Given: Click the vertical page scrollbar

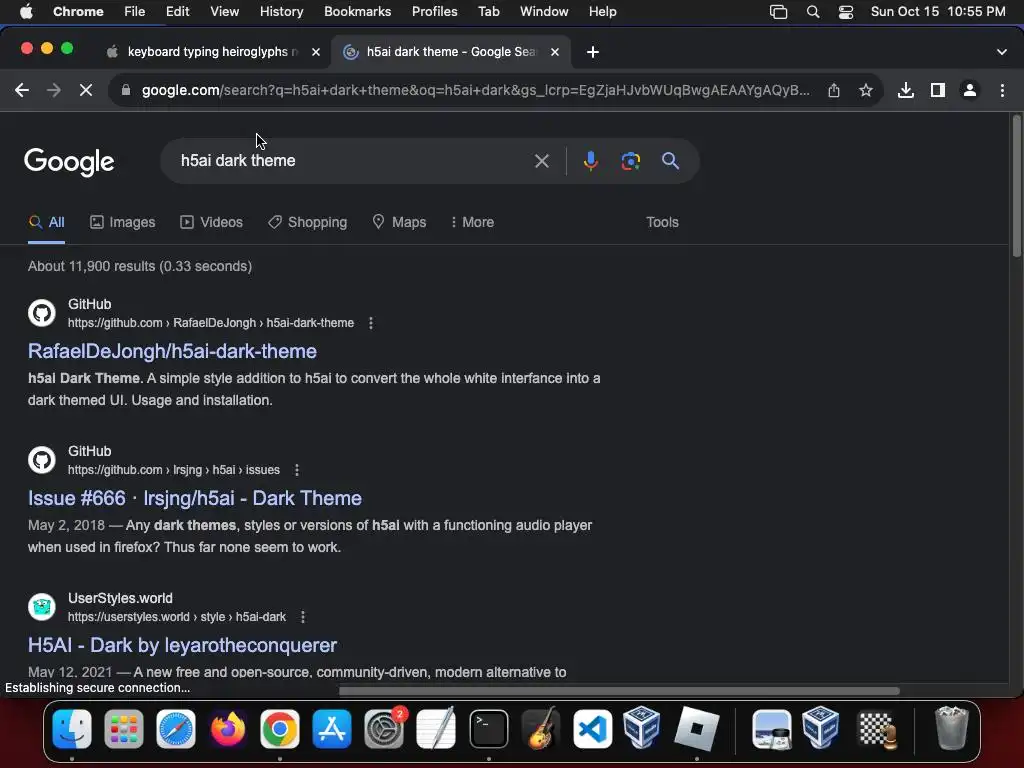Looking at the screenshot, I should [x=1016, y=186].
